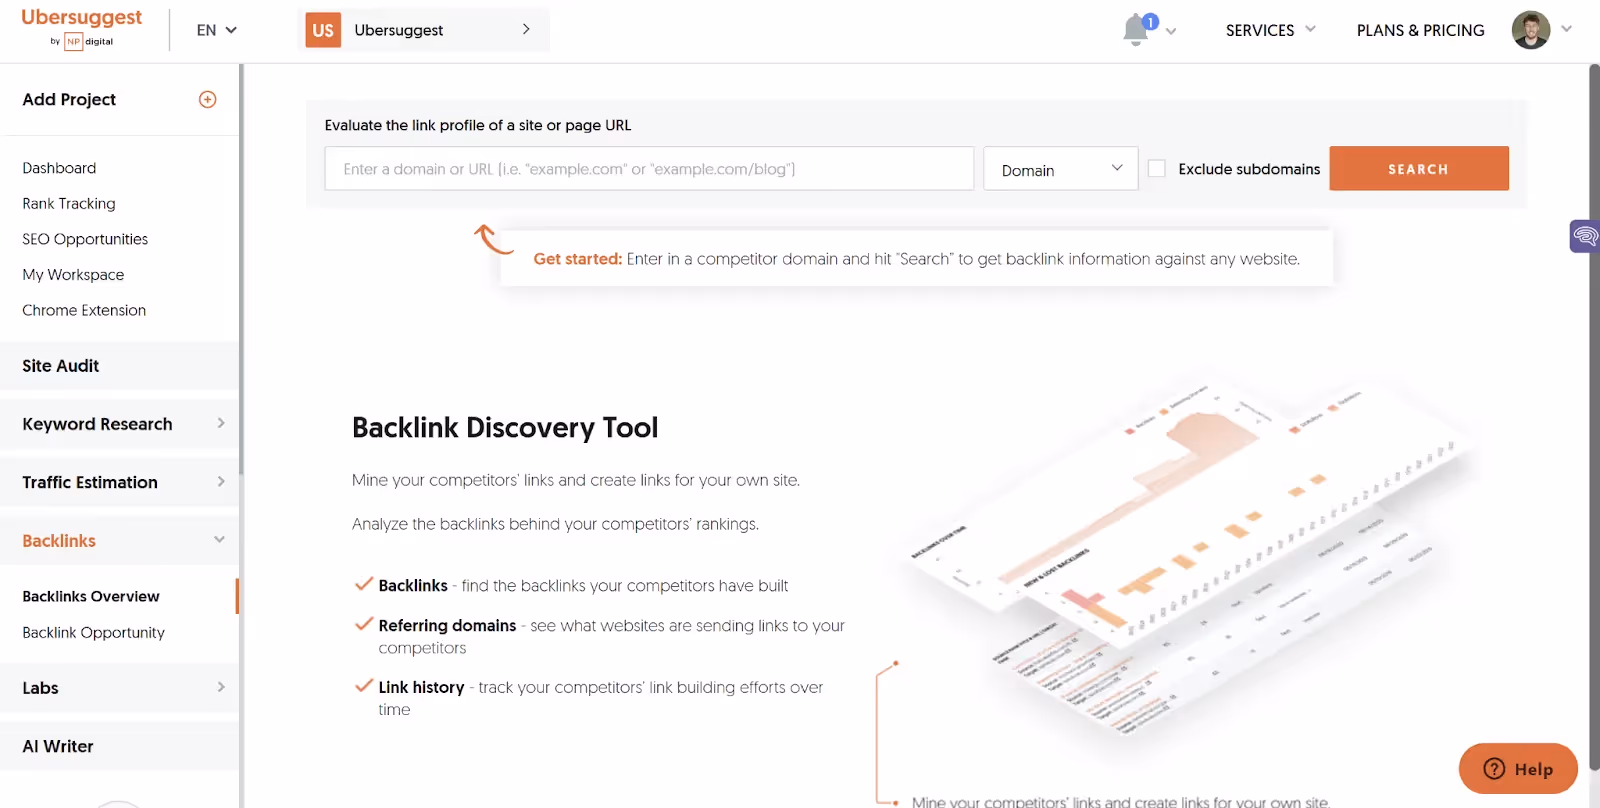Open the Domain type dropdown
The width and height of the screenshot is (1600, 808).
pyautogui.click(x=1061, y=169)
